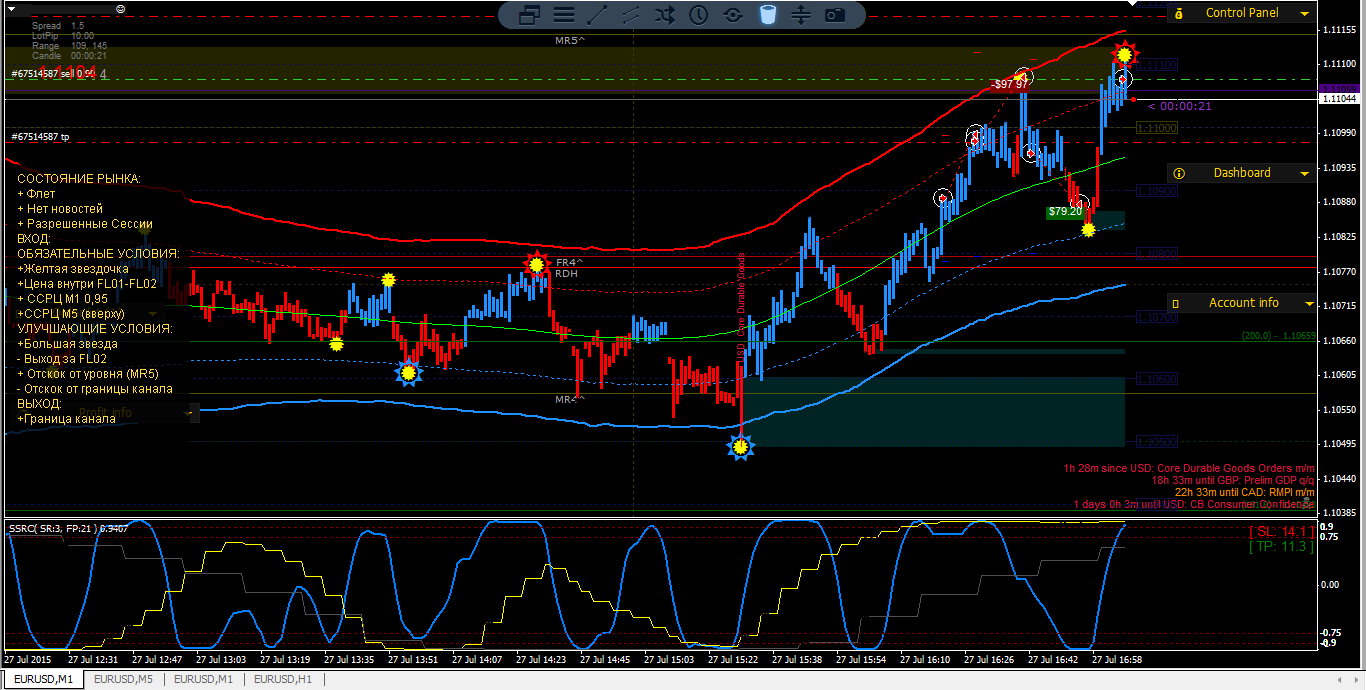Viewport: 1366px width, 690px height.
Task: Switch to the EURUSD,H1 chart tab
Action: click(x=284, y=680)
